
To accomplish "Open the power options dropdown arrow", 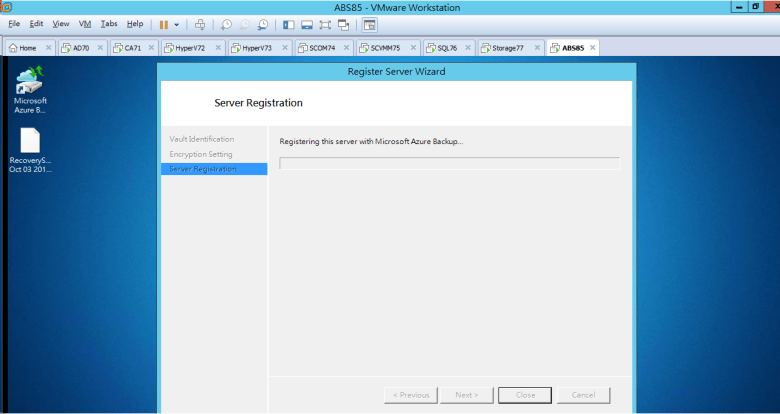I will tap(177, 24).
